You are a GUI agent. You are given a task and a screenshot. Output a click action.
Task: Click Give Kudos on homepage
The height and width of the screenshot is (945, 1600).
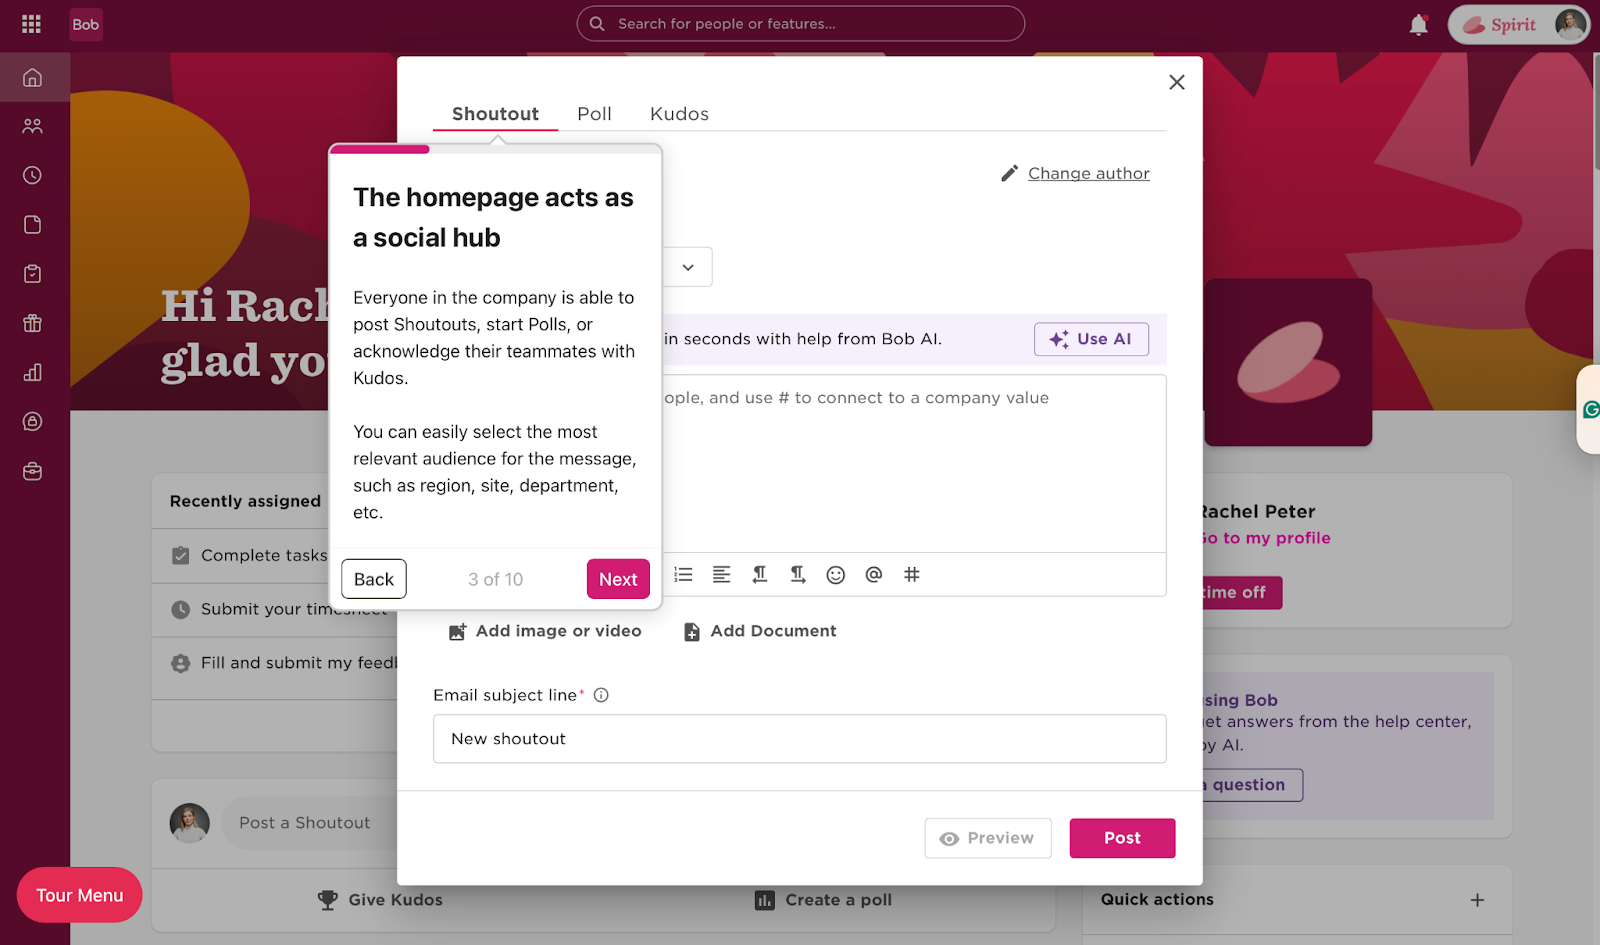[380, 900]
